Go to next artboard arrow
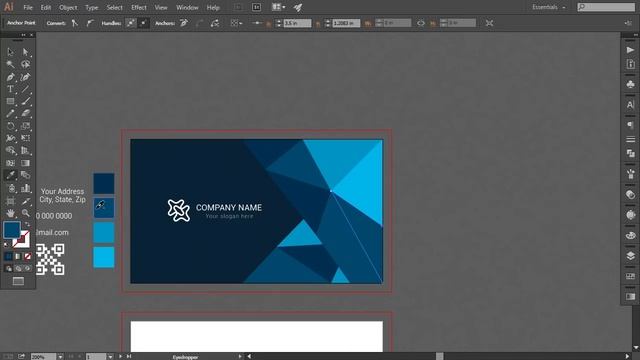This screenshot has width=640, height=360. point(120,356)
